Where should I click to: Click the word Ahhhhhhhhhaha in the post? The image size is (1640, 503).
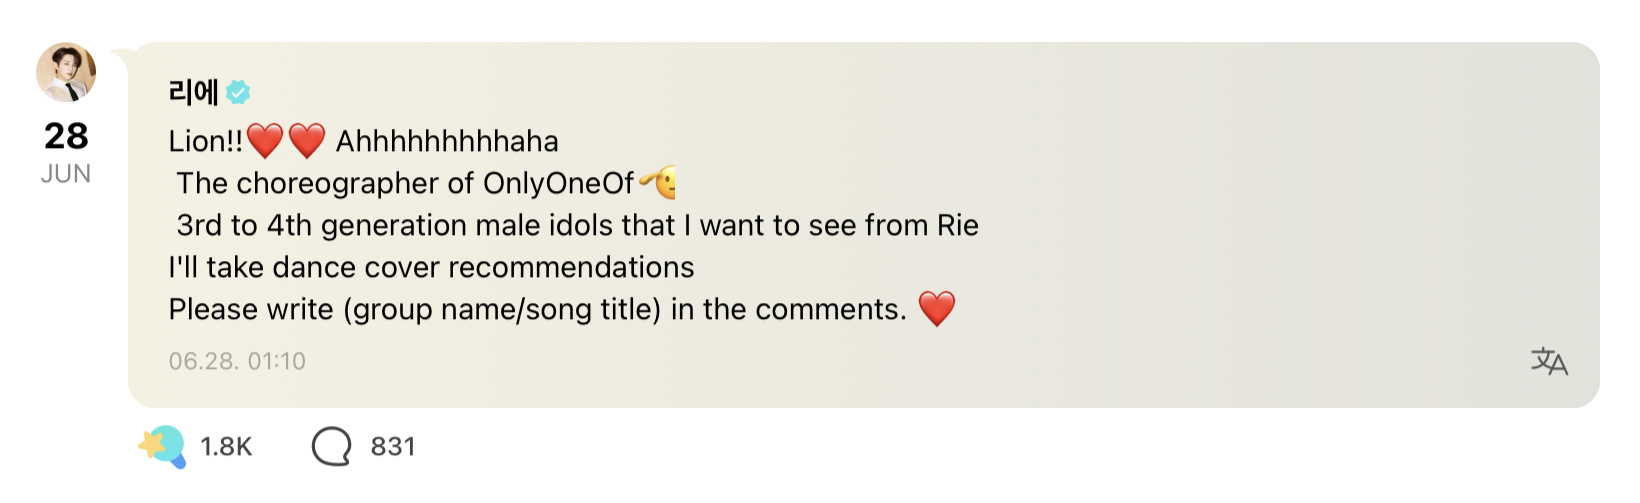447,141
